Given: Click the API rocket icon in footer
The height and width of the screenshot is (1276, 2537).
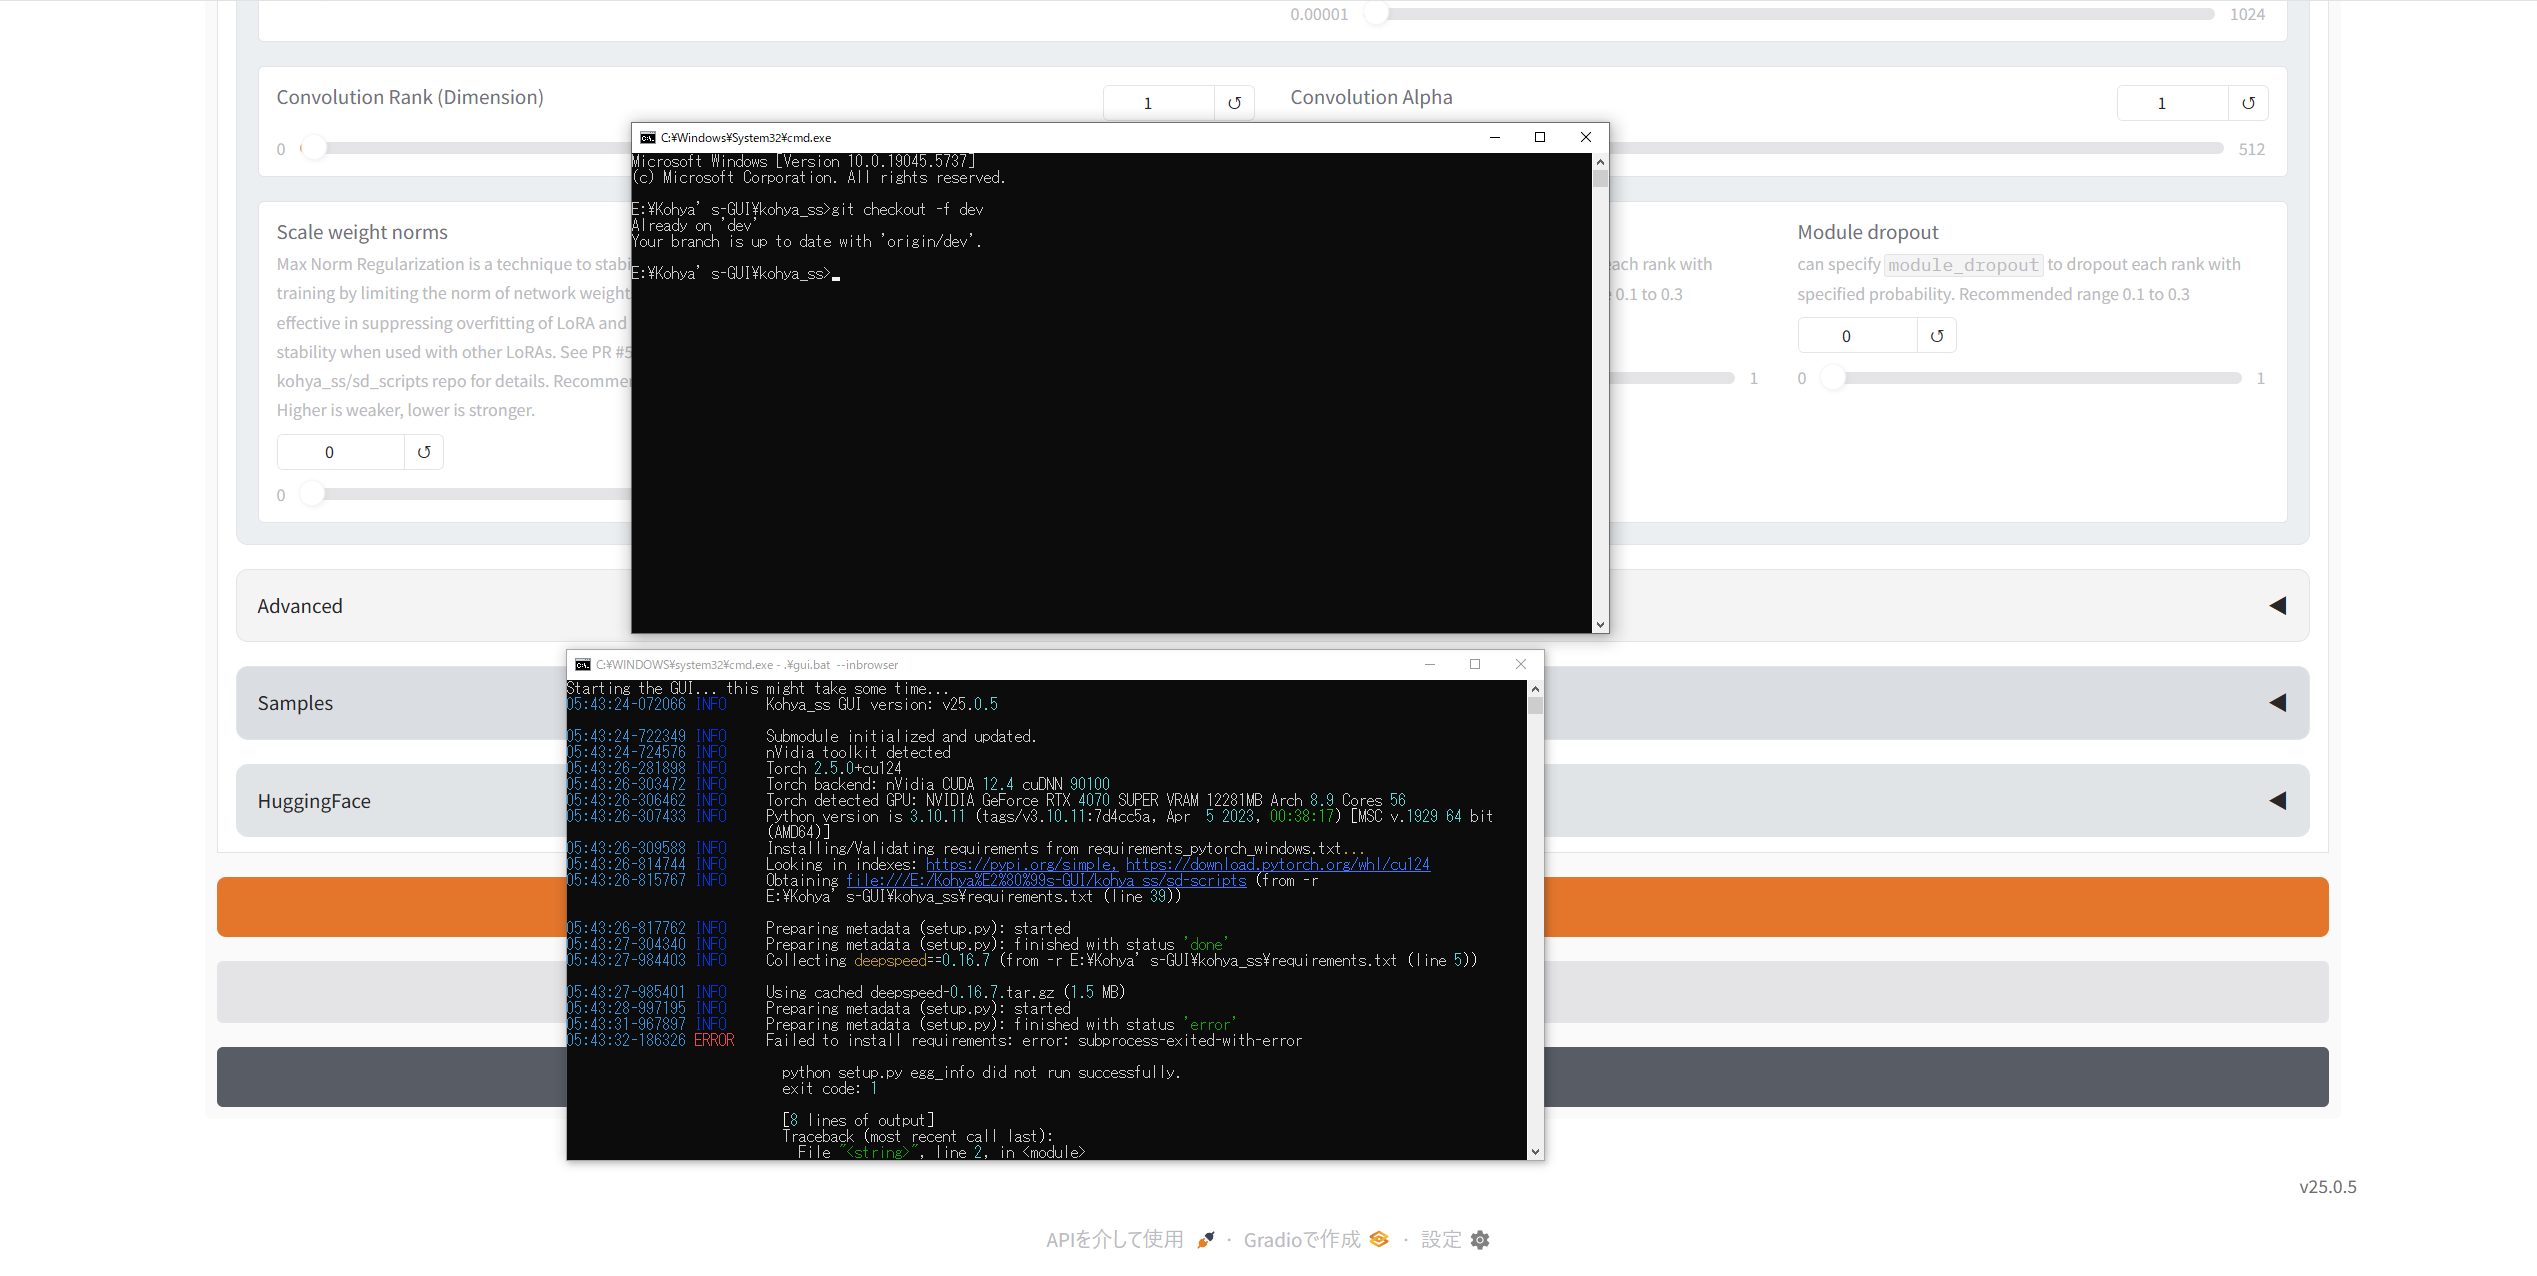Looking at the screenshot, I should point(1206,1240).
